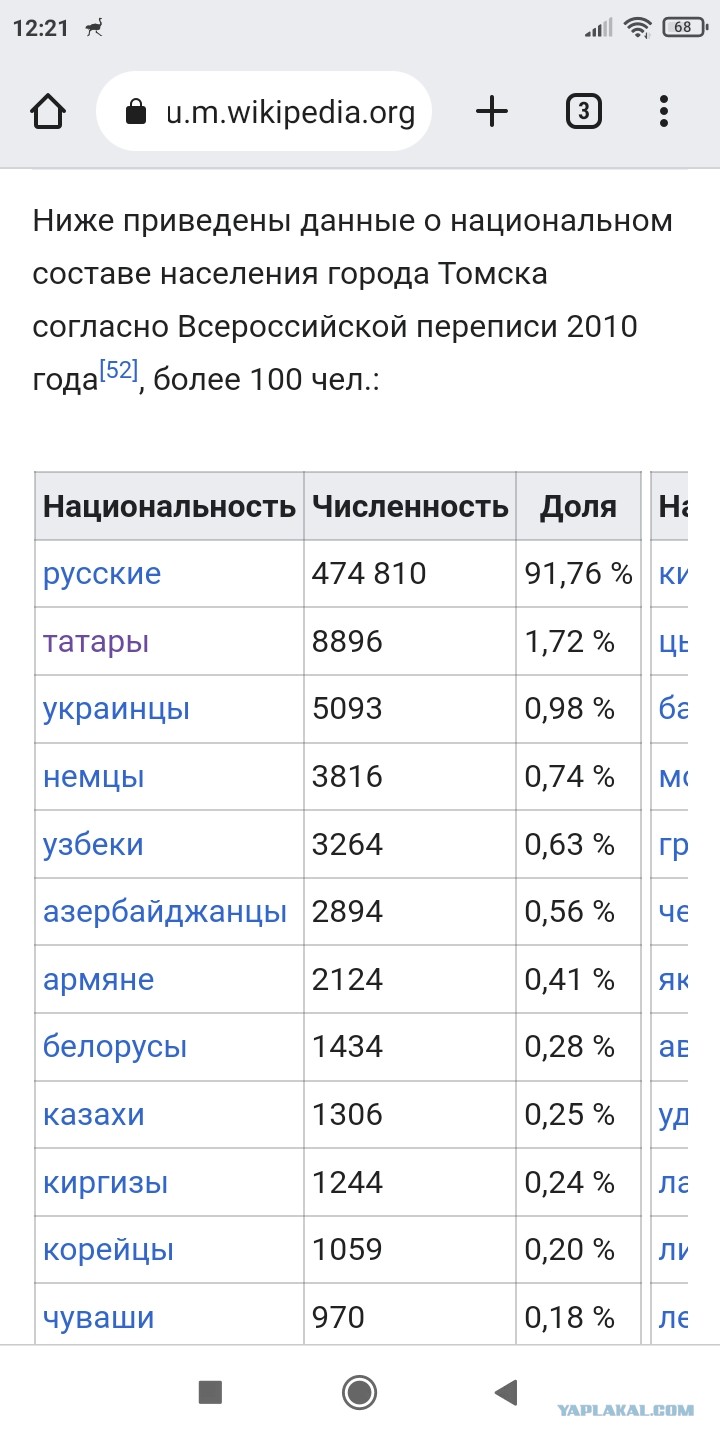This screenshot has width=720, height=1440.
Task: Tap the Android back triangle button
Action: coord(506,1392)
